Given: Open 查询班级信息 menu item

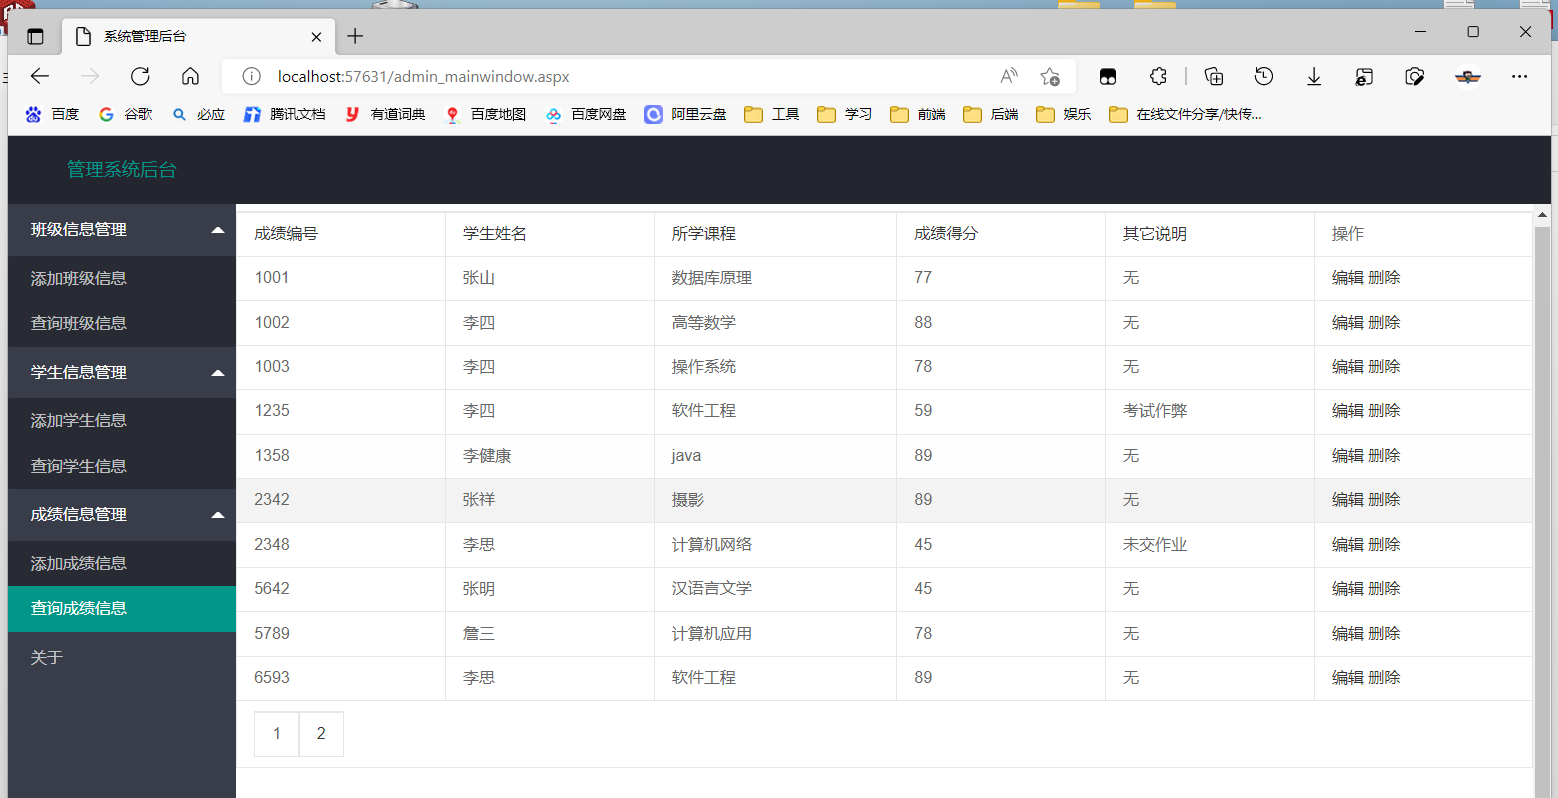Looking at the screenshot, I should click(122, 323).
